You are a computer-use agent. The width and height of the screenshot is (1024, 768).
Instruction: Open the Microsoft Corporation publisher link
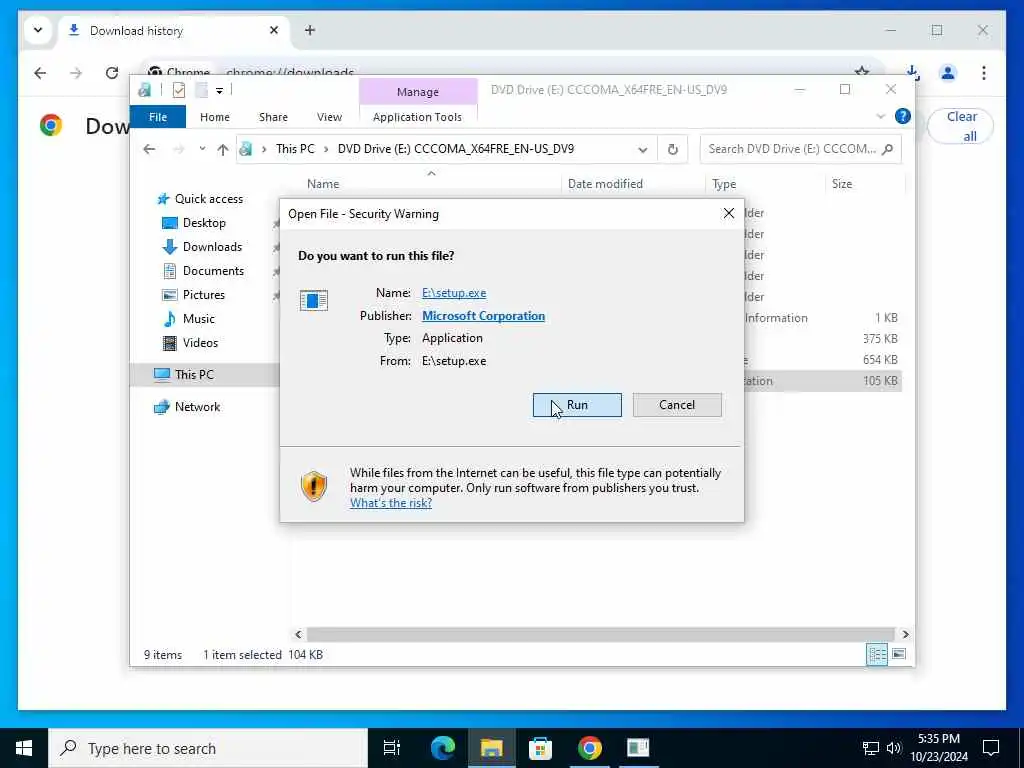(483, 316)
